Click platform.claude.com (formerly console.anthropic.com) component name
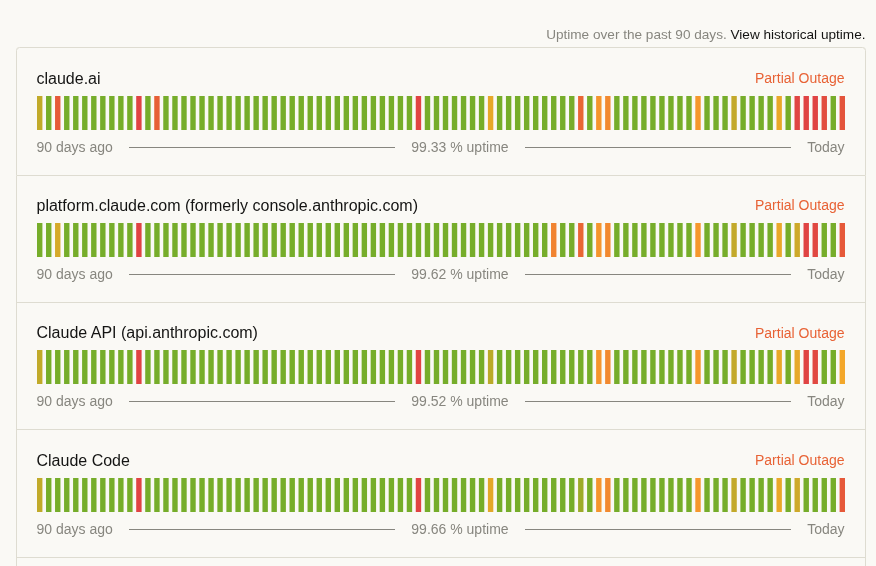This screenshot has height=566, width=876. pyautogui.click(x=227, y=206)
